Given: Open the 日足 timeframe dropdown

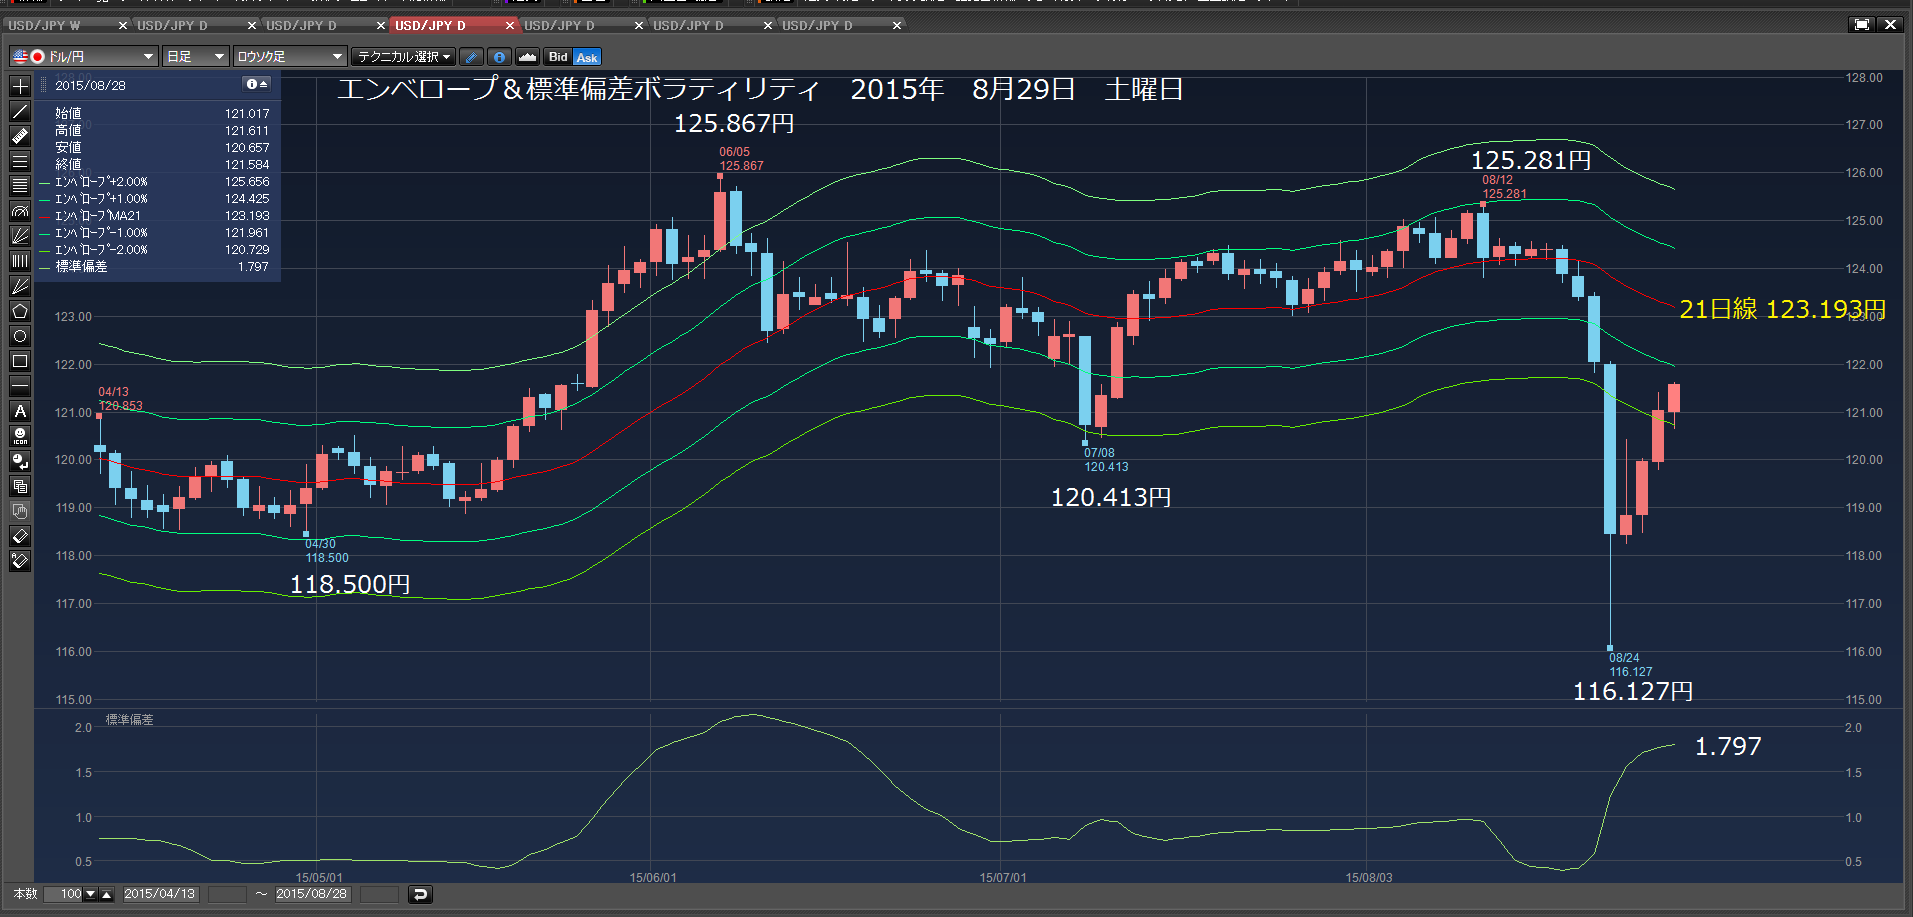Looking at the screenshot, I should pos(195,57).
